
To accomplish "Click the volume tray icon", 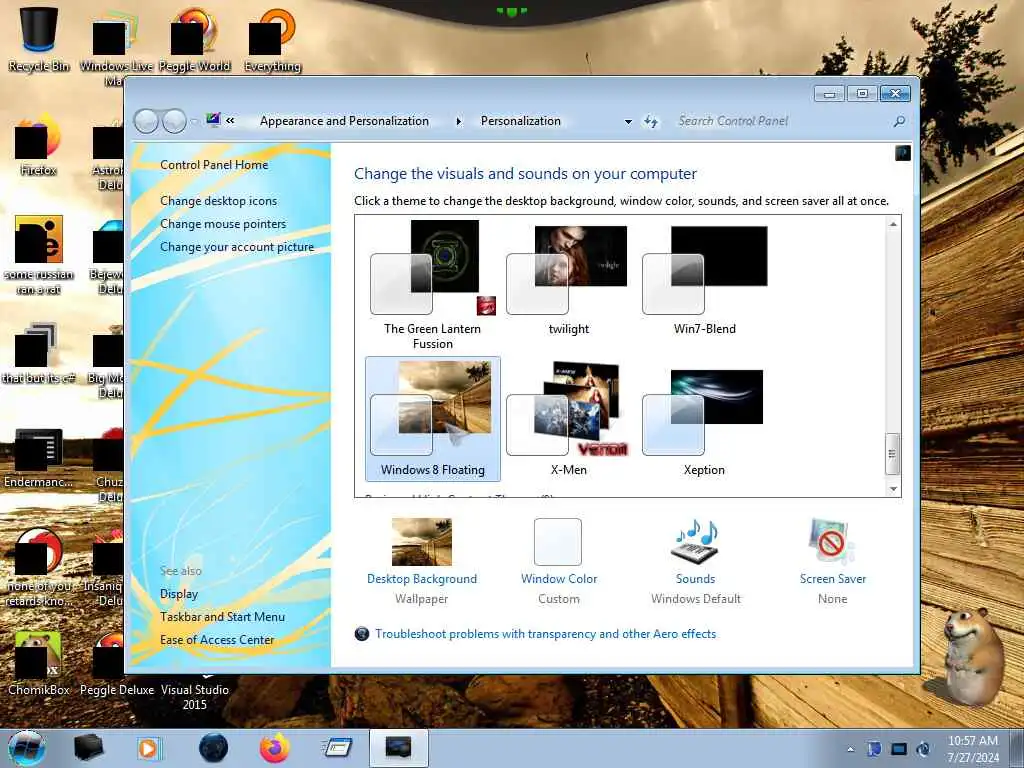I will pos(923,749).
